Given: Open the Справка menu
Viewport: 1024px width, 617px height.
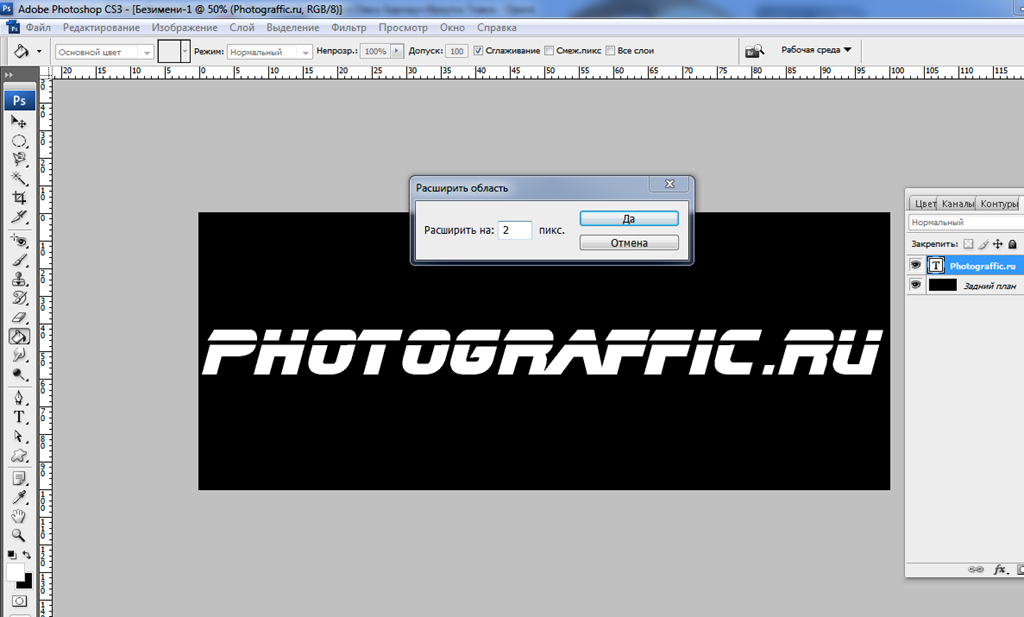Looking at the screenshot, I should pos(496,27).
